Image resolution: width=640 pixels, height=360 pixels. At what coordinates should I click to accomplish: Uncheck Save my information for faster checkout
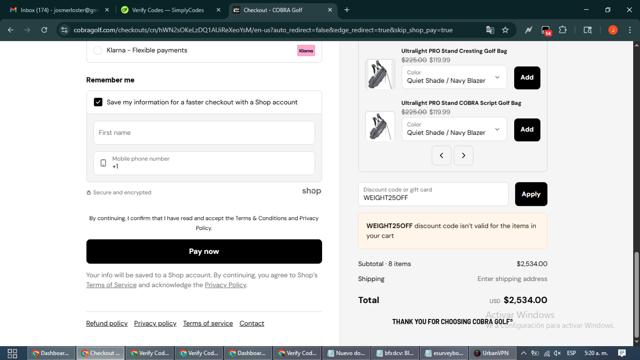pyautogui.click(x=98, y=102)
